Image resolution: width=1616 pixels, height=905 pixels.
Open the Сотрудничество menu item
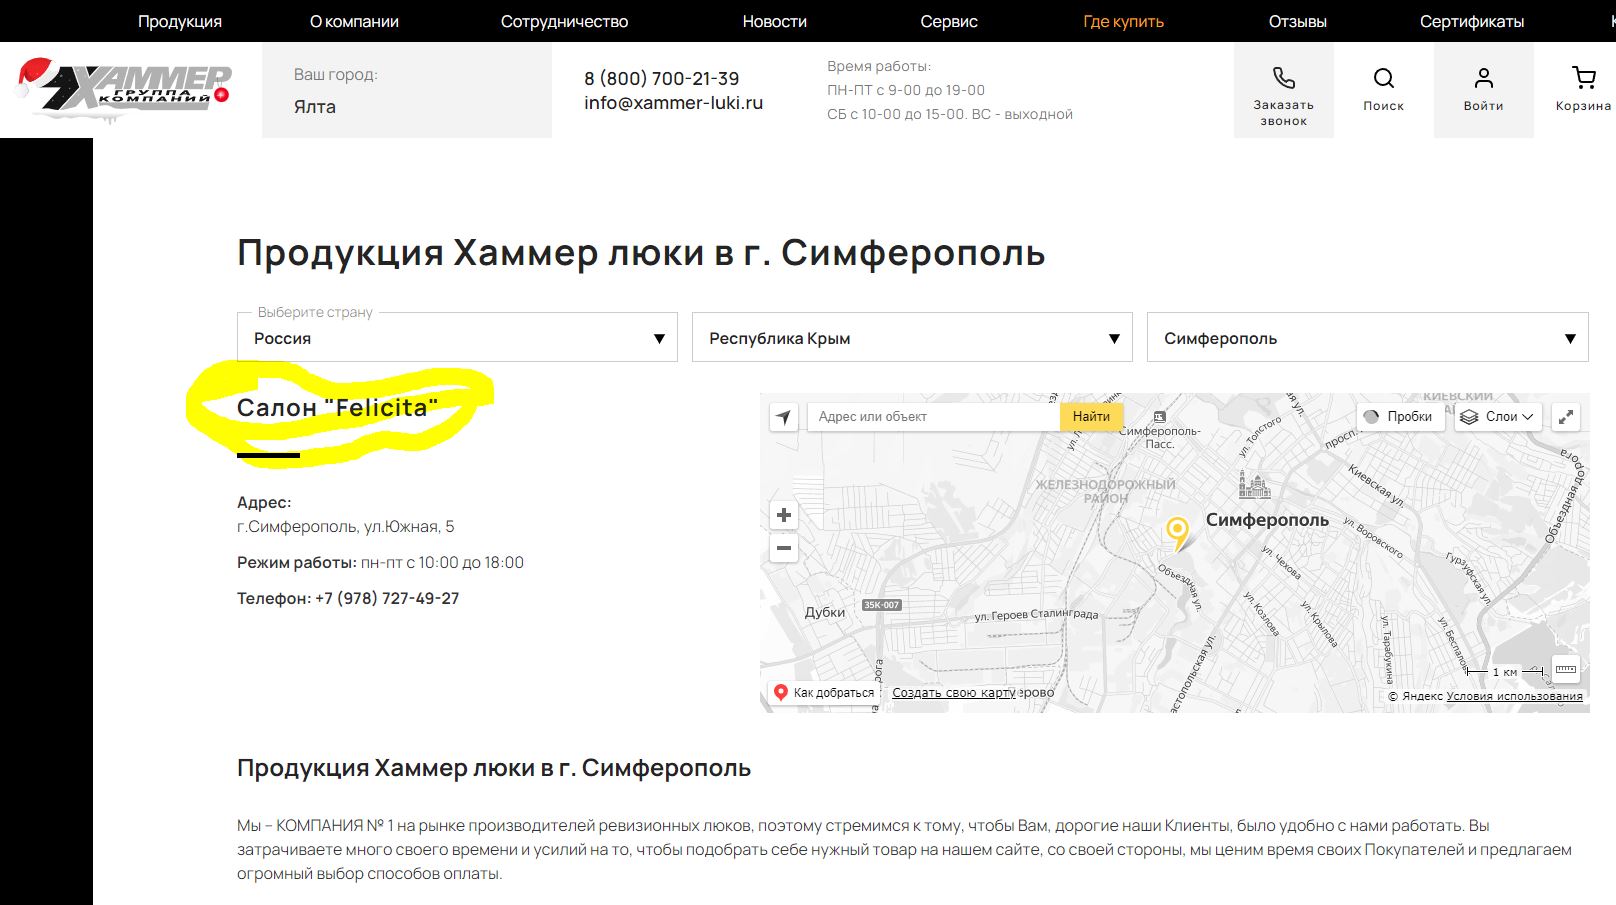point(564,21)
